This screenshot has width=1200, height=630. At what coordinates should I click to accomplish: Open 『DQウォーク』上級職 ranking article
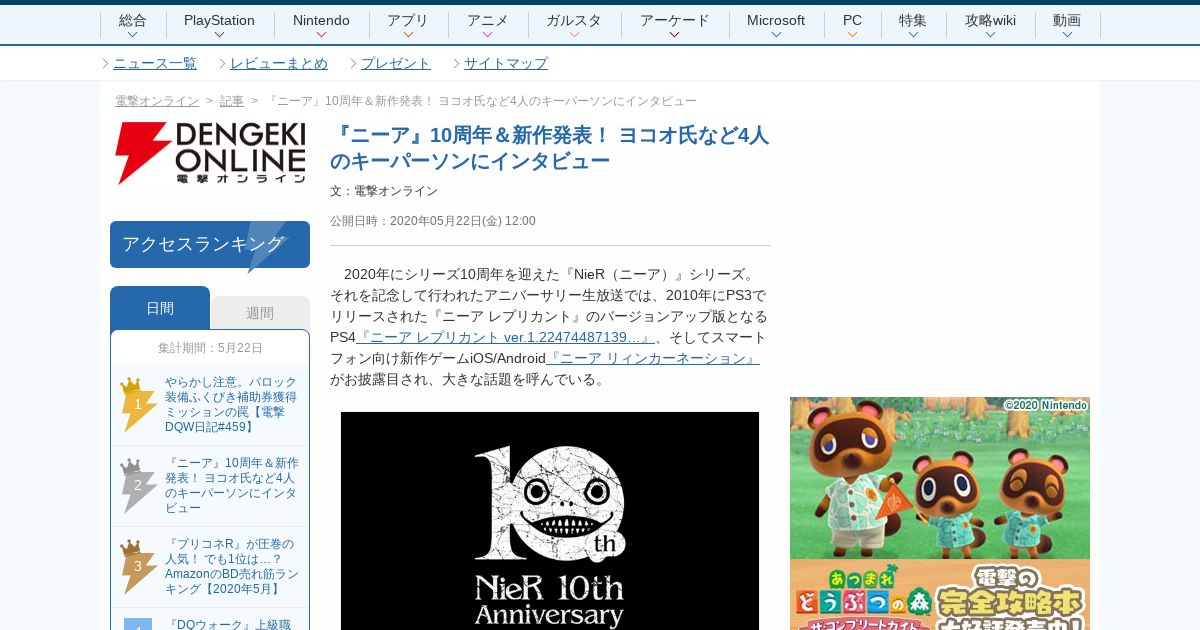tap(230, 624)
